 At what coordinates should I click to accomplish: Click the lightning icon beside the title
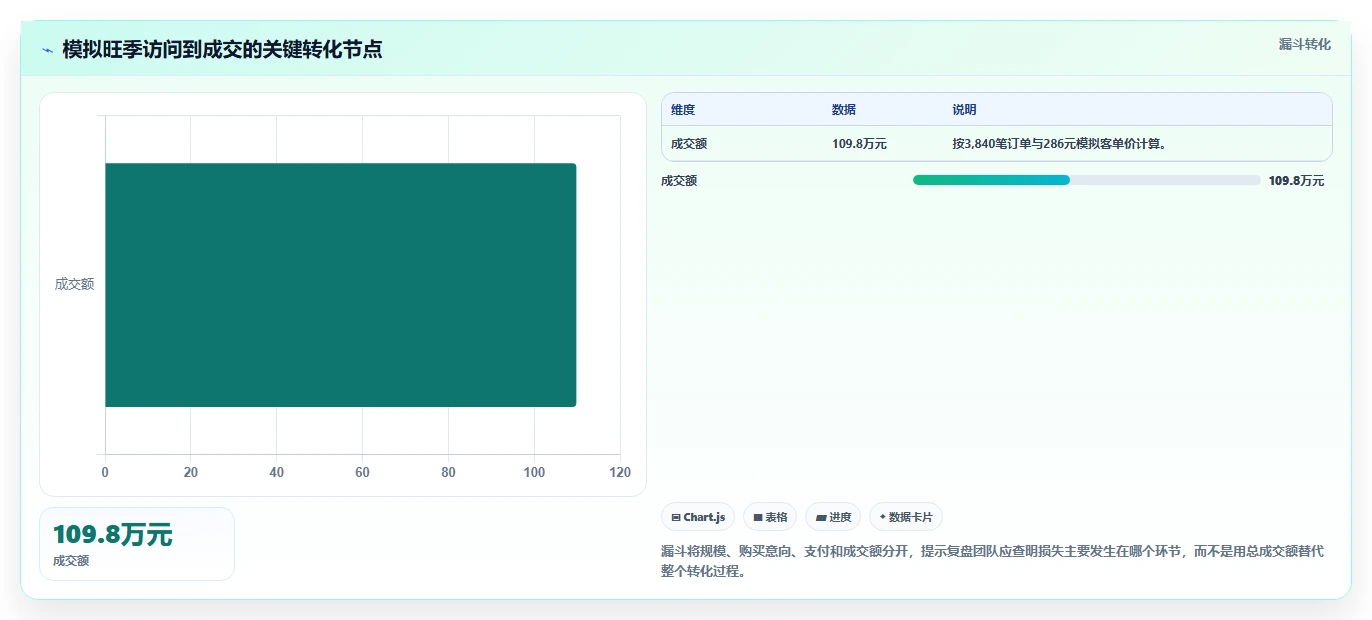pos(47,50)
